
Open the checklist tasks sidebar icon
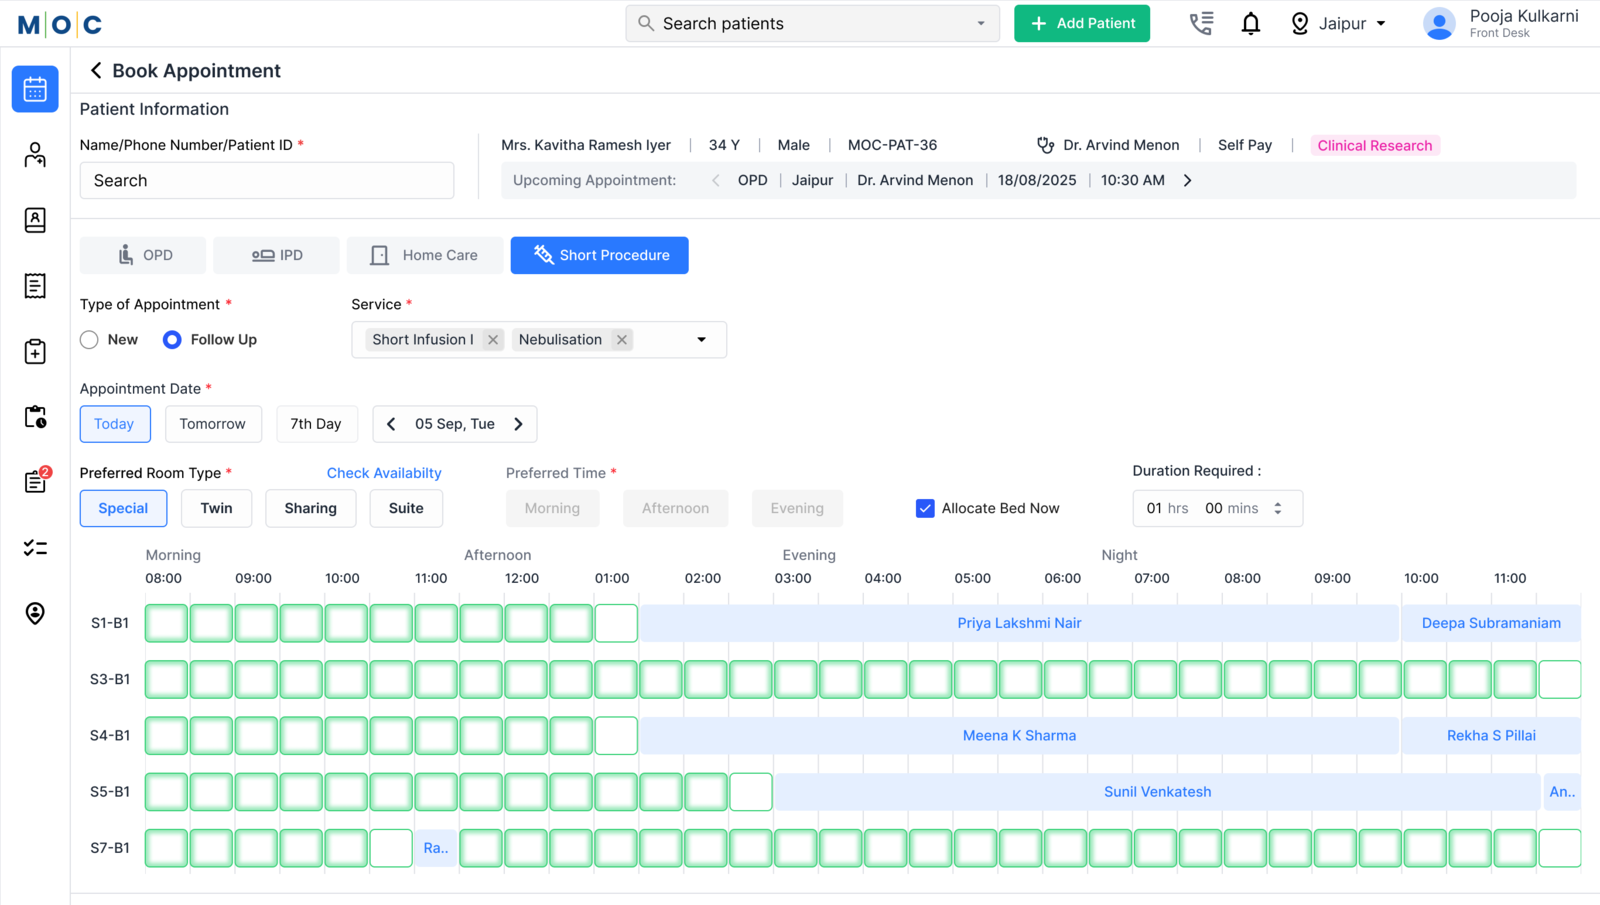[x=35, y=548]
